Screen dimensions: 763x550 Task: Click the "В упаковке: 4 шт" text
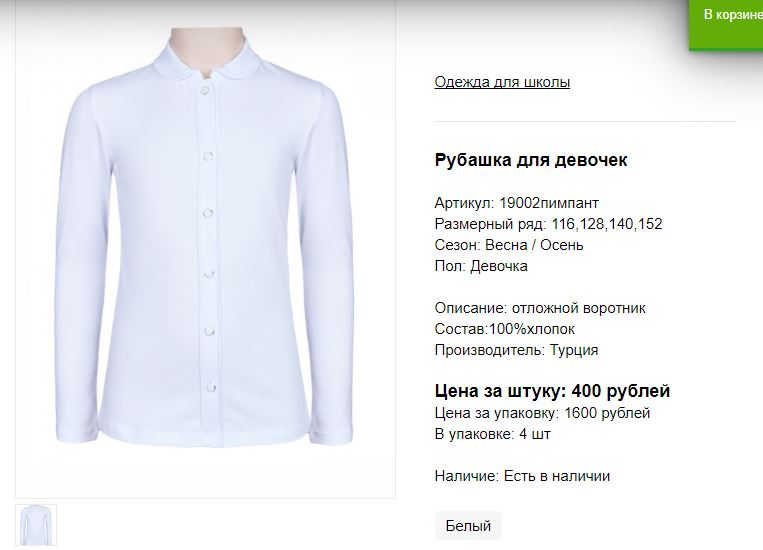(492, 434)
